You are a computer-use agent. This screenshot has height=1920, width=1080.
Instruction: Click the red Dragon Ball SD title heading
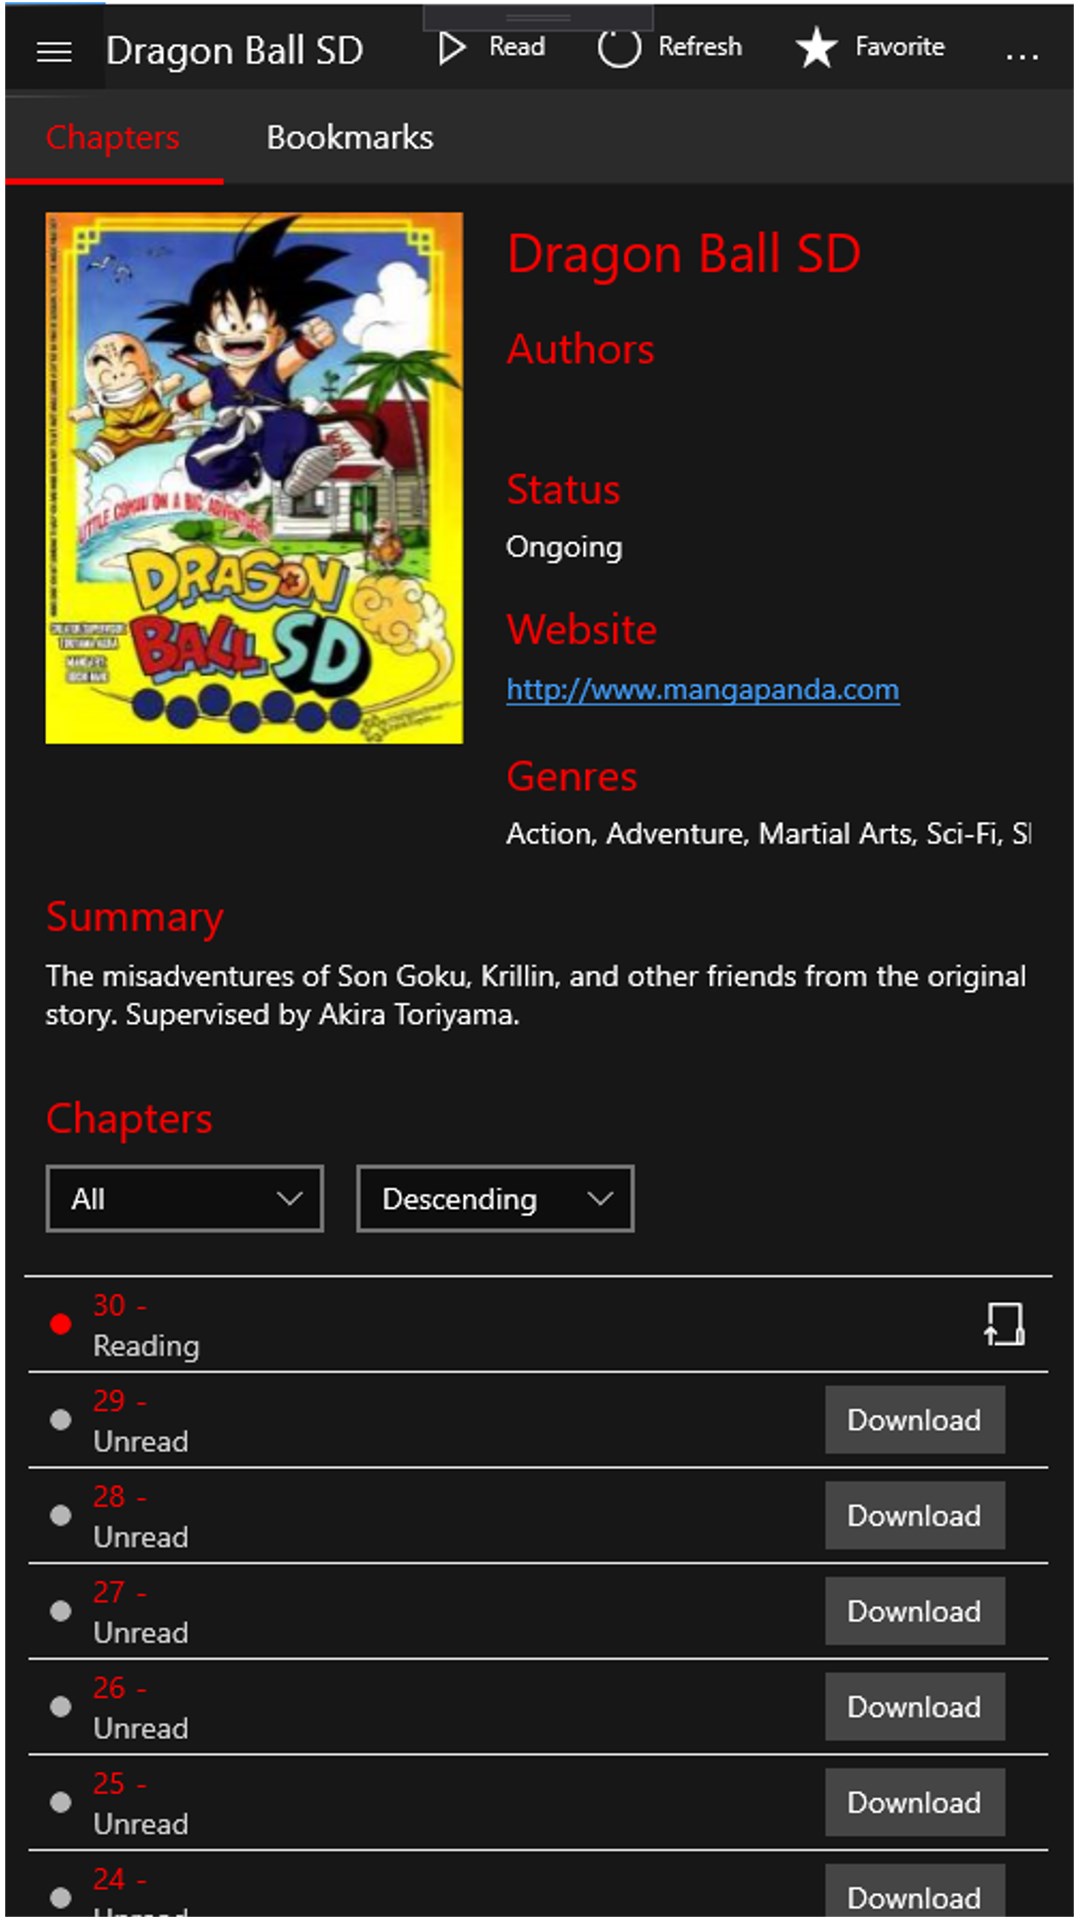coord(684,254)
